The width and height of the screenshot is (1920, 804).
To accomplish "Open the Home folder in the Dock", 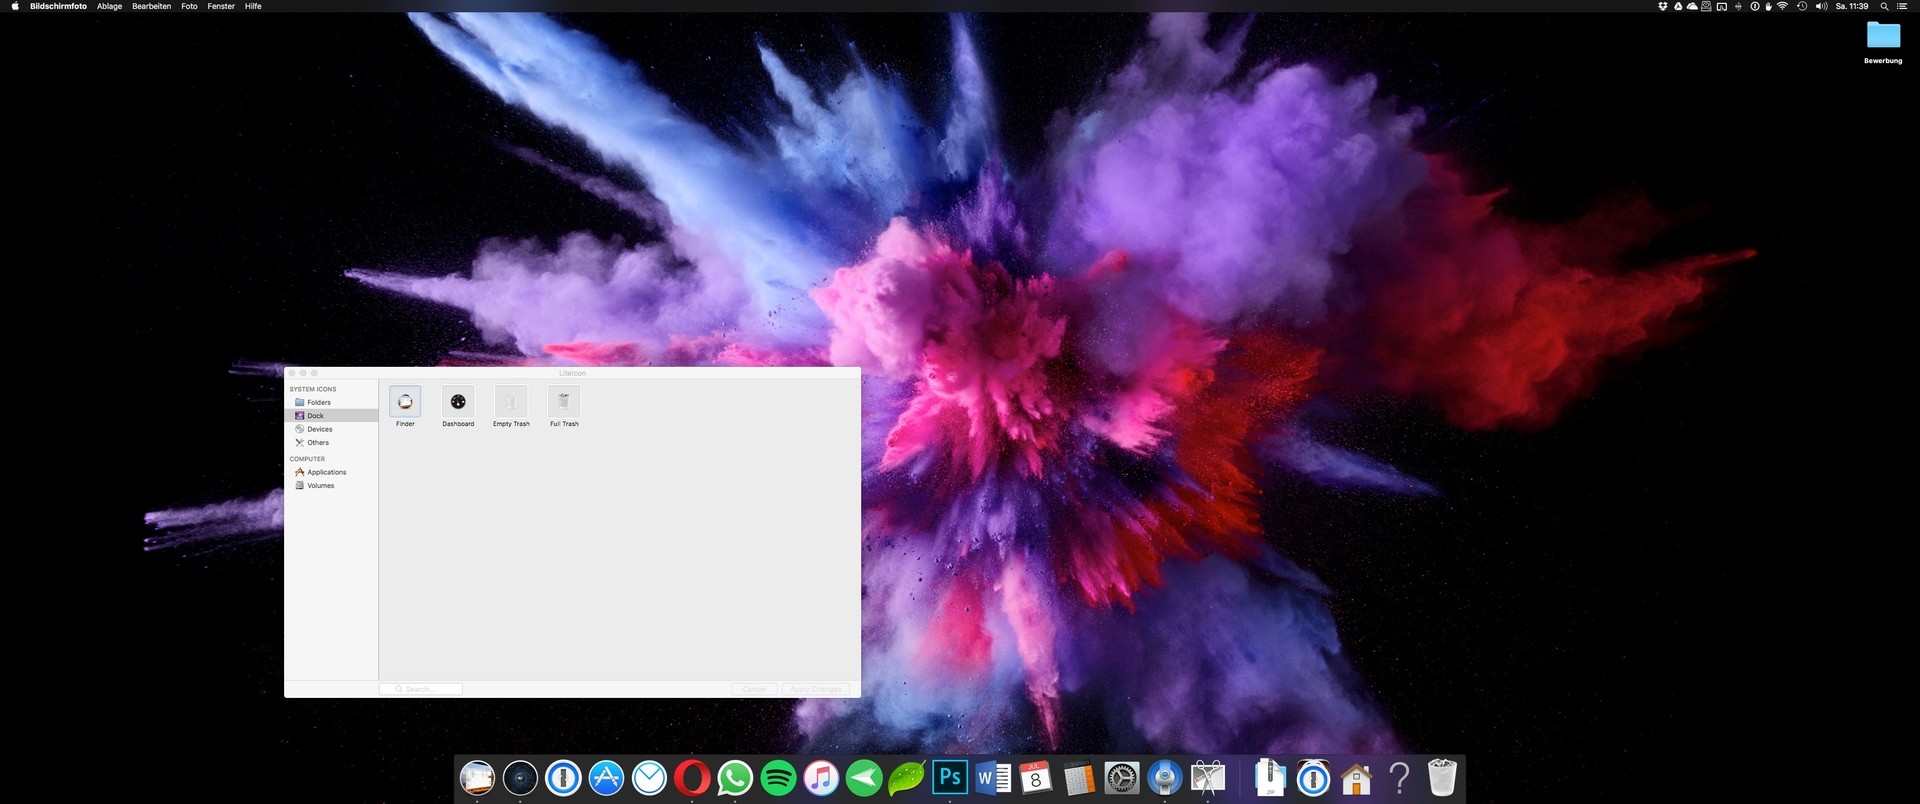I will (1356, 778).
